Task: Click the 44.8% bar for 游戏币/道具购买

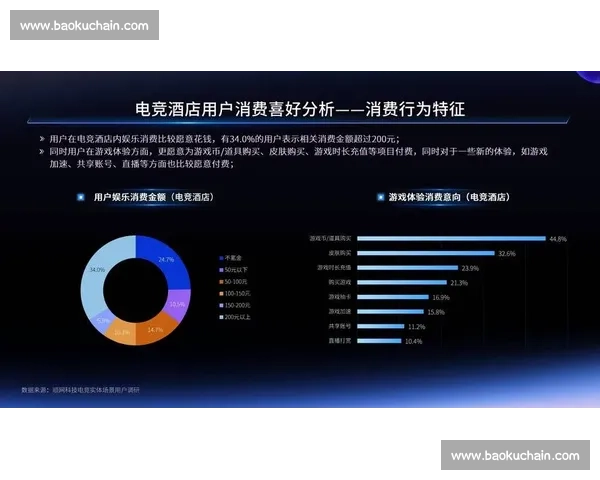Action: (450, 239)
